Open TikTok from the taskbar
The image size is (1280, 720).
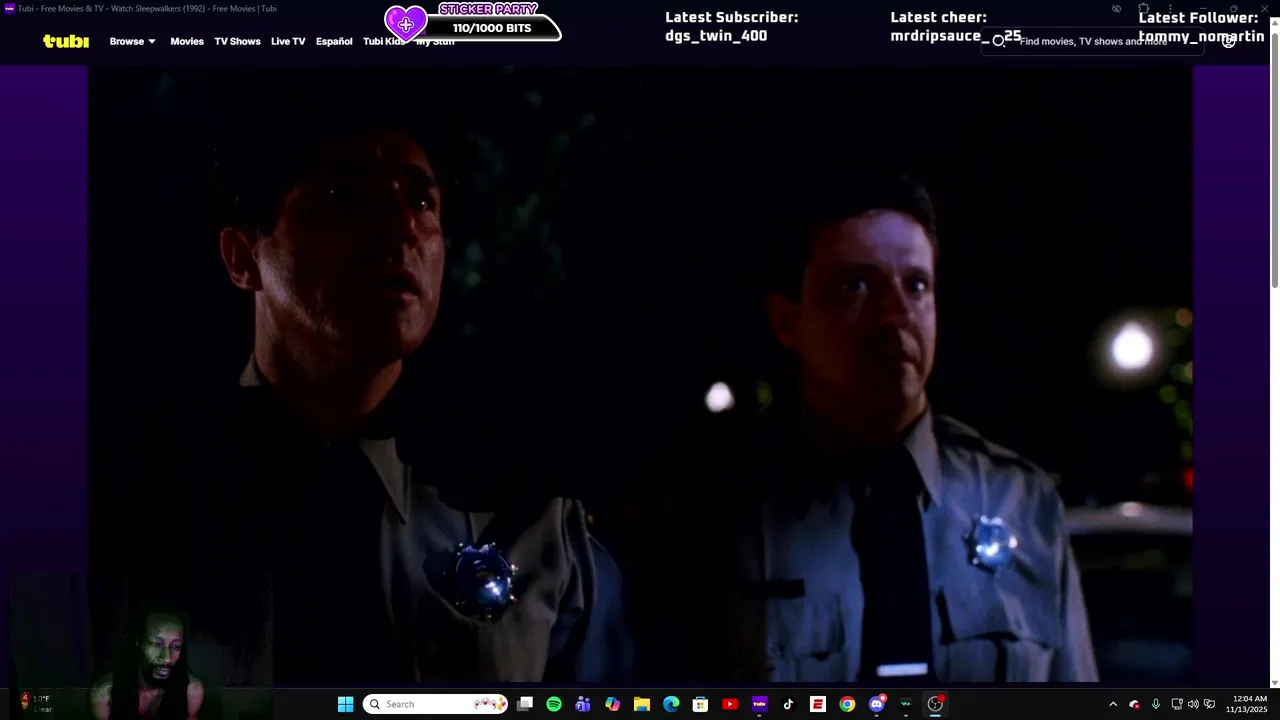click(x=788, y=704)
